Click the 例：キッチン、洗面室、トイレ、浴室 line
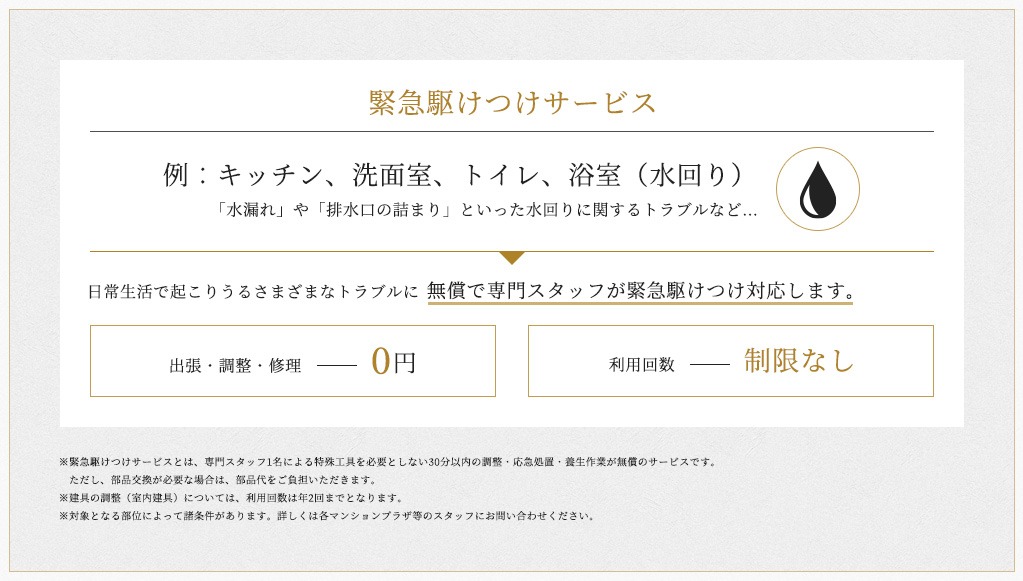The width and height of the screenshot is (1023, 581). pos(453,175)
